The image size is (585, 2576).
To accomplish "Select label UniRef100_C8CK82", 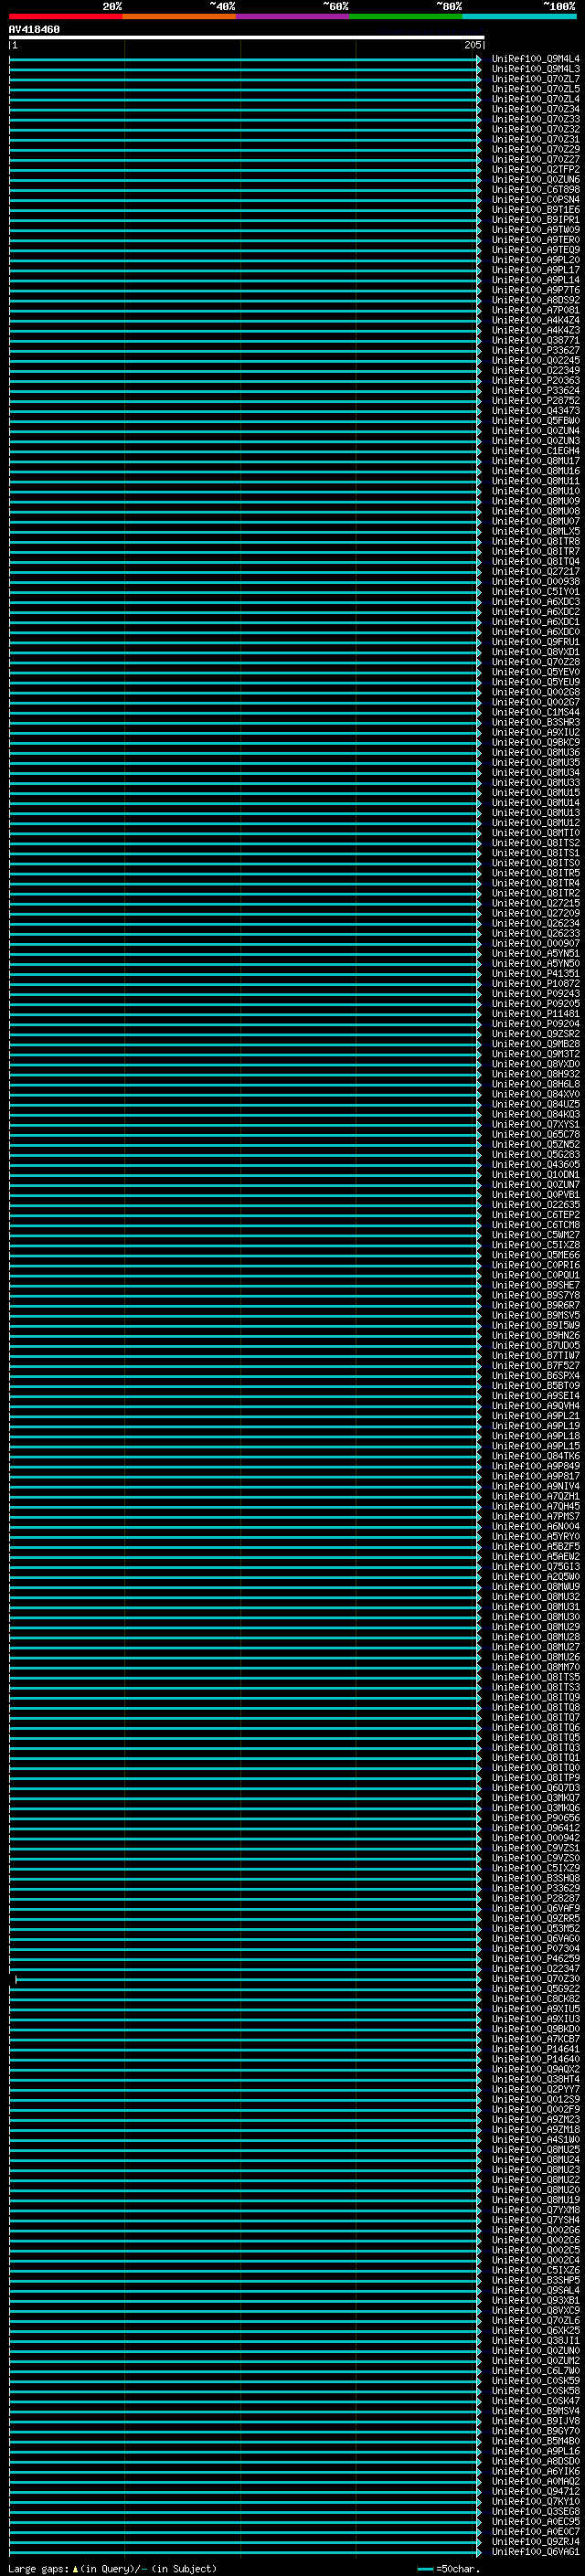I will [x=536, y=1999].
